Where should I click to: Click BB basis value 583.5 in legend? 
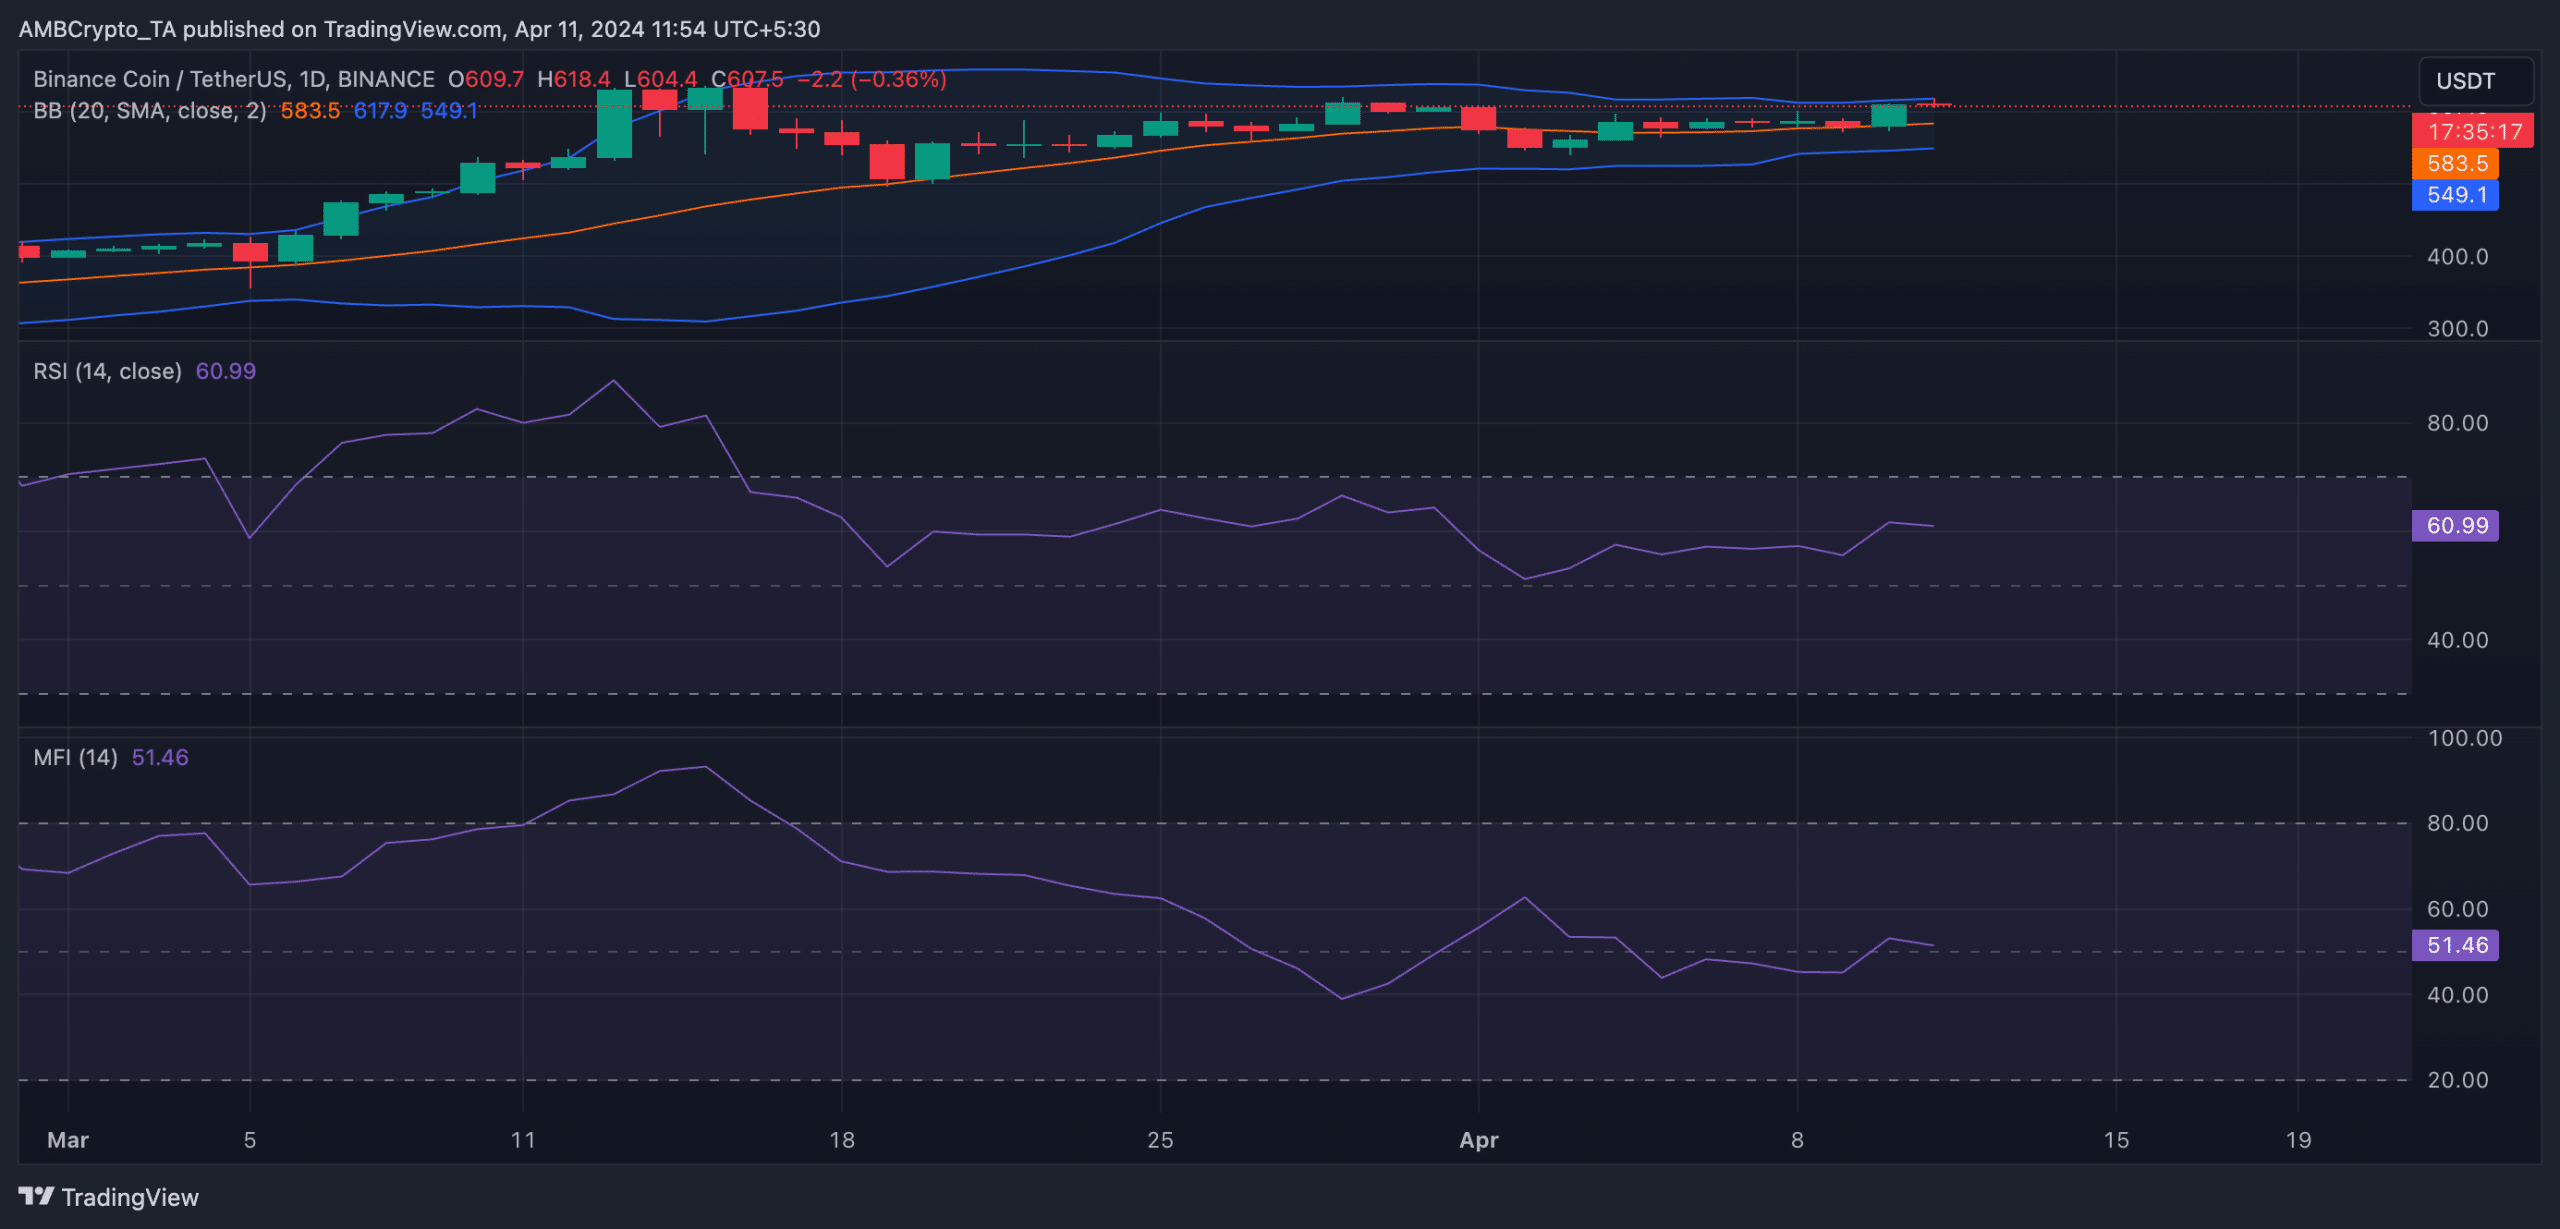[x=310, y=111]
